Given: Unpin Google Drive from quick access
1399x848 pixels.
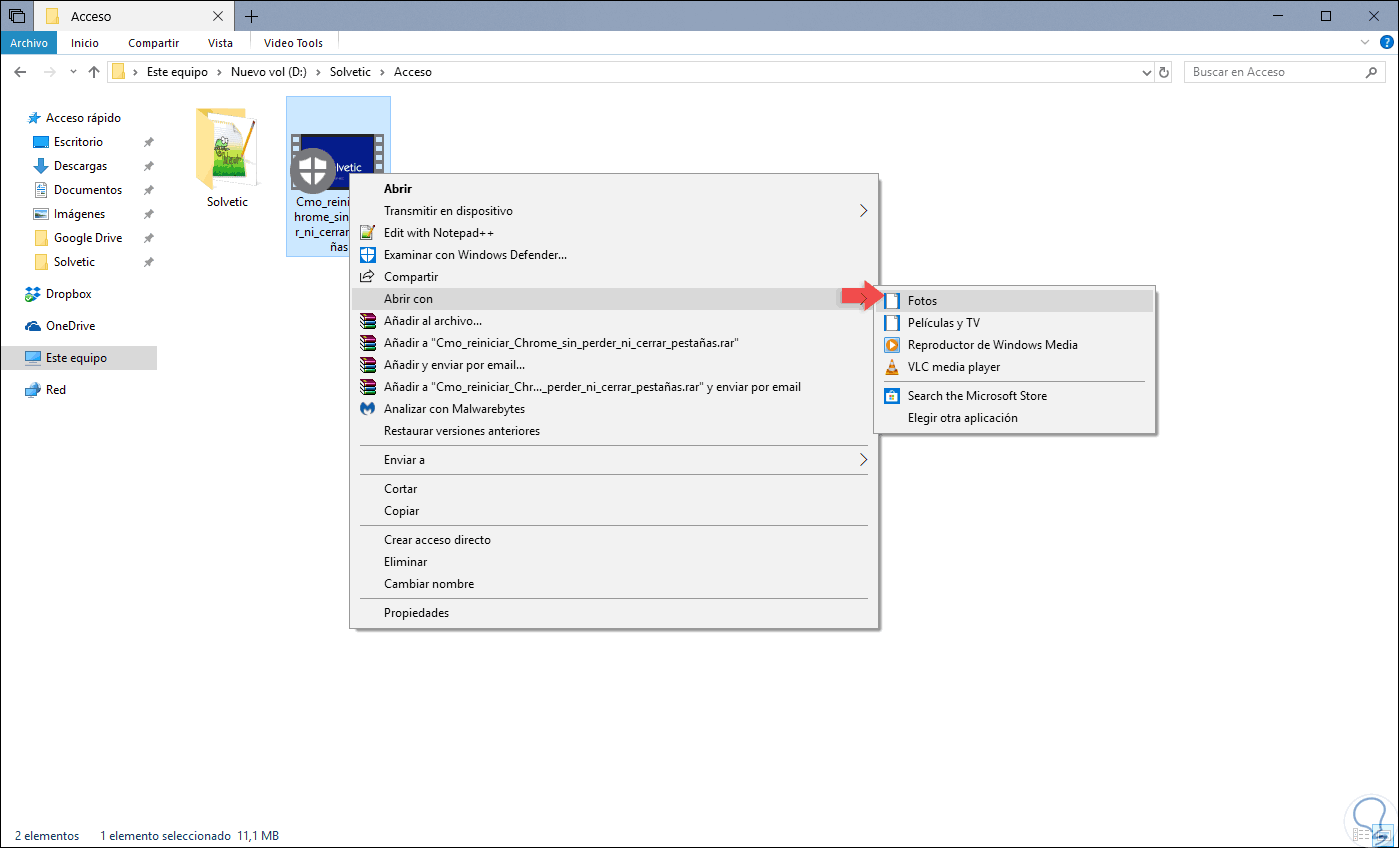Looking at the screenshot, I should tap(148, 238).
